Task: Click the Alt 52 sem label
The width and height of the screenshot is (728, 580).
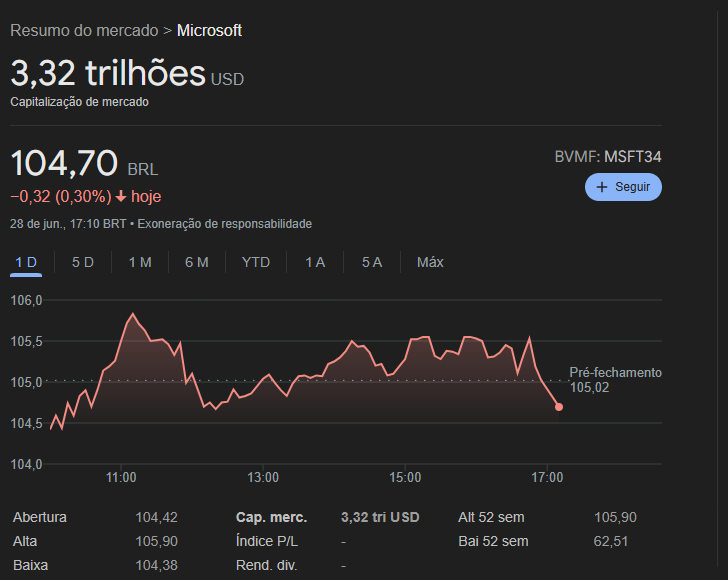Action: (491, 517)
